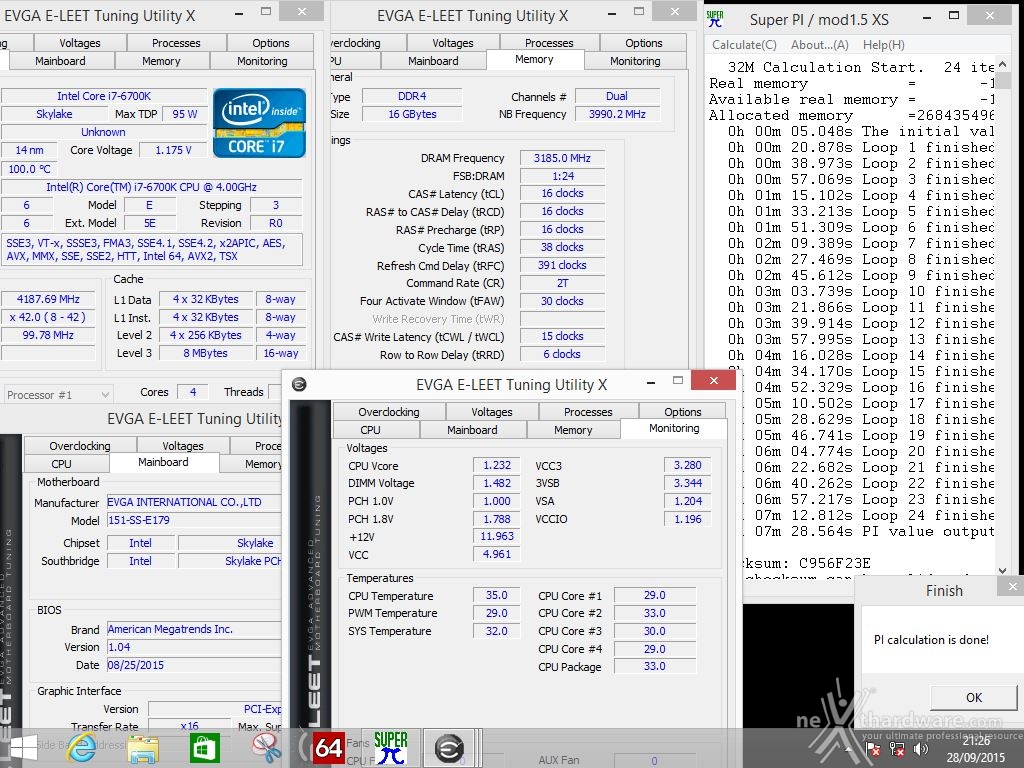Open CPU tab in Motherboard info window
The height and width of the screenshot is (768, 1024).
[x=61, y=464]
